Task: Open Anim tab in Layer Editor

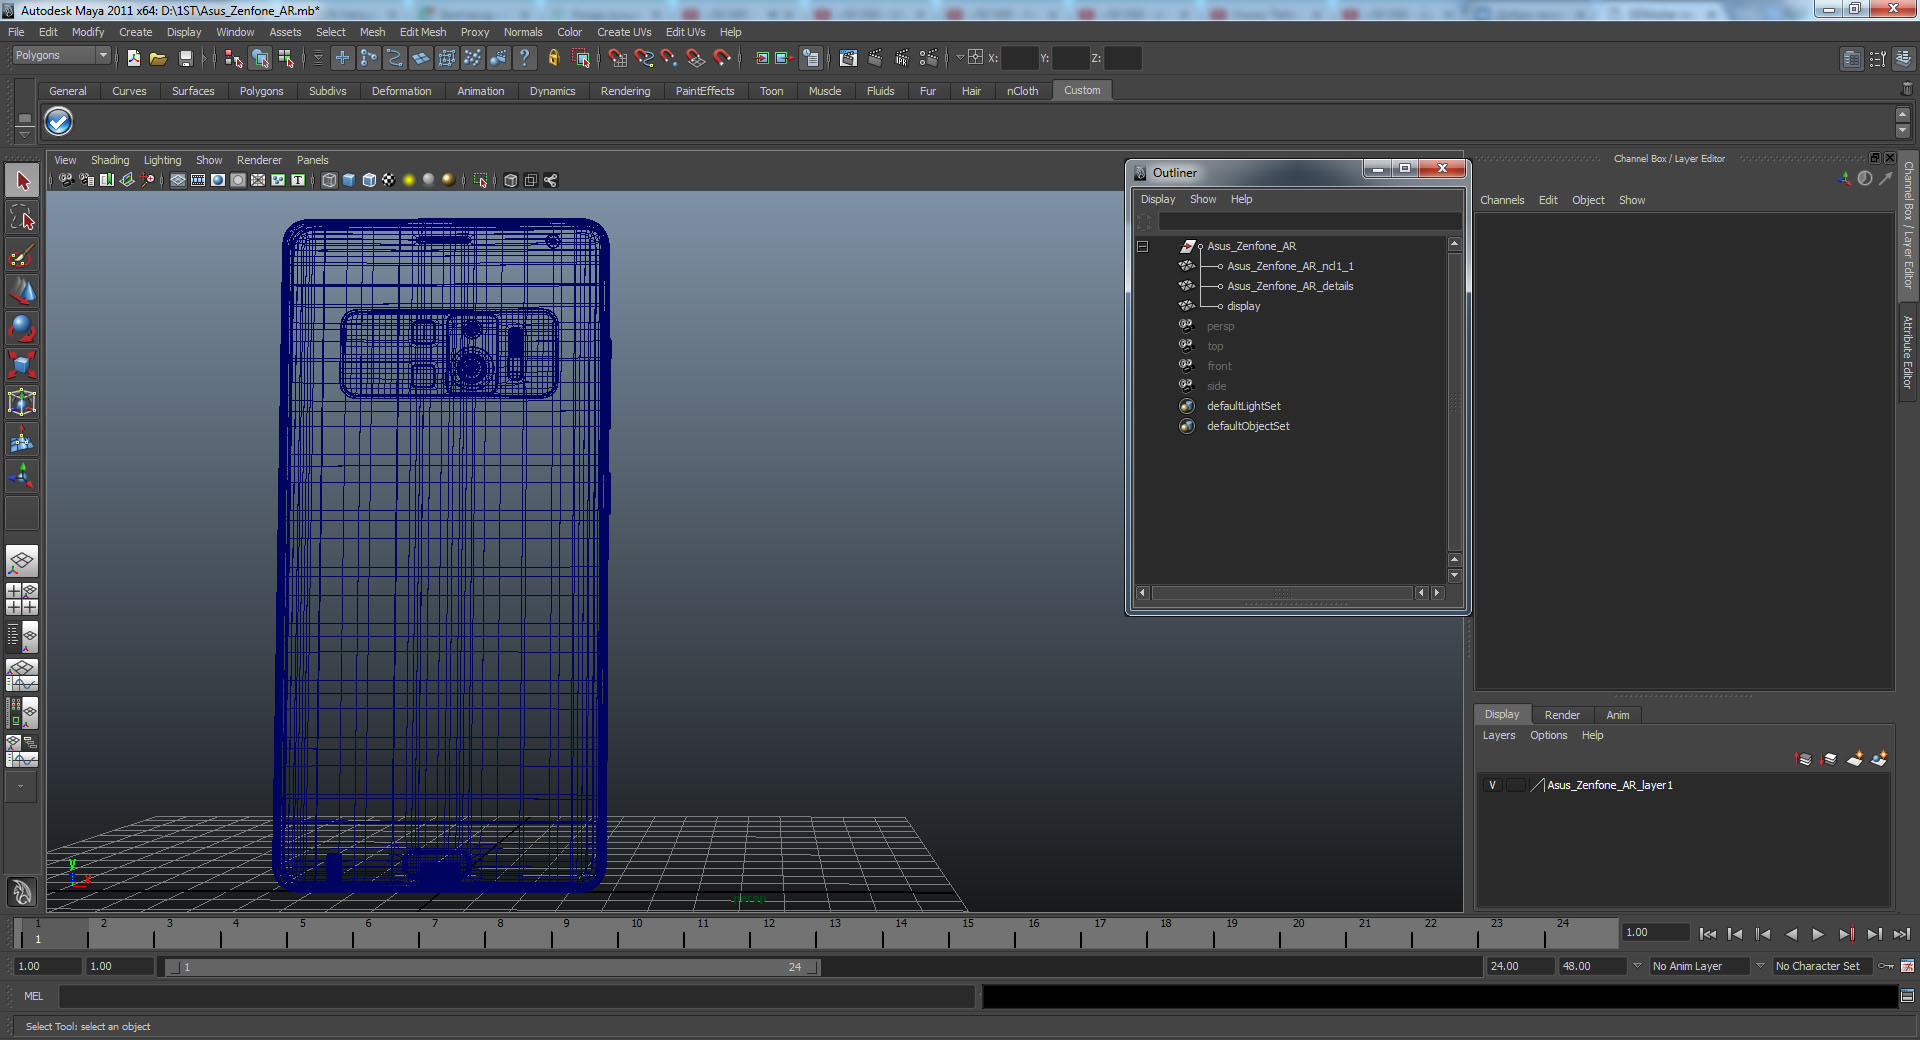Action: (x=1617, y=715)
